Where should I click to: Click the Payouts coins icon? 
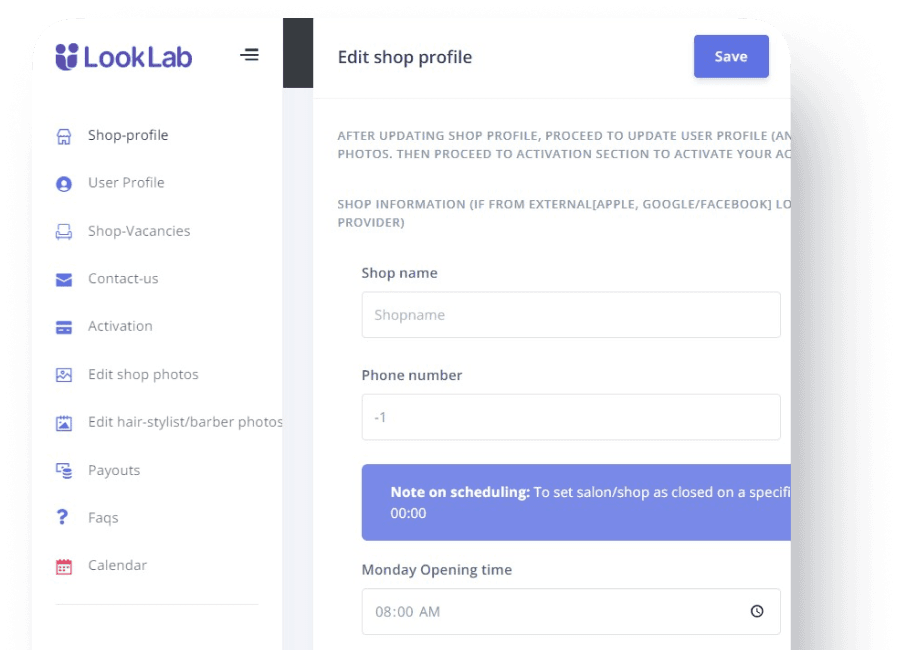[x=64, y=471]
